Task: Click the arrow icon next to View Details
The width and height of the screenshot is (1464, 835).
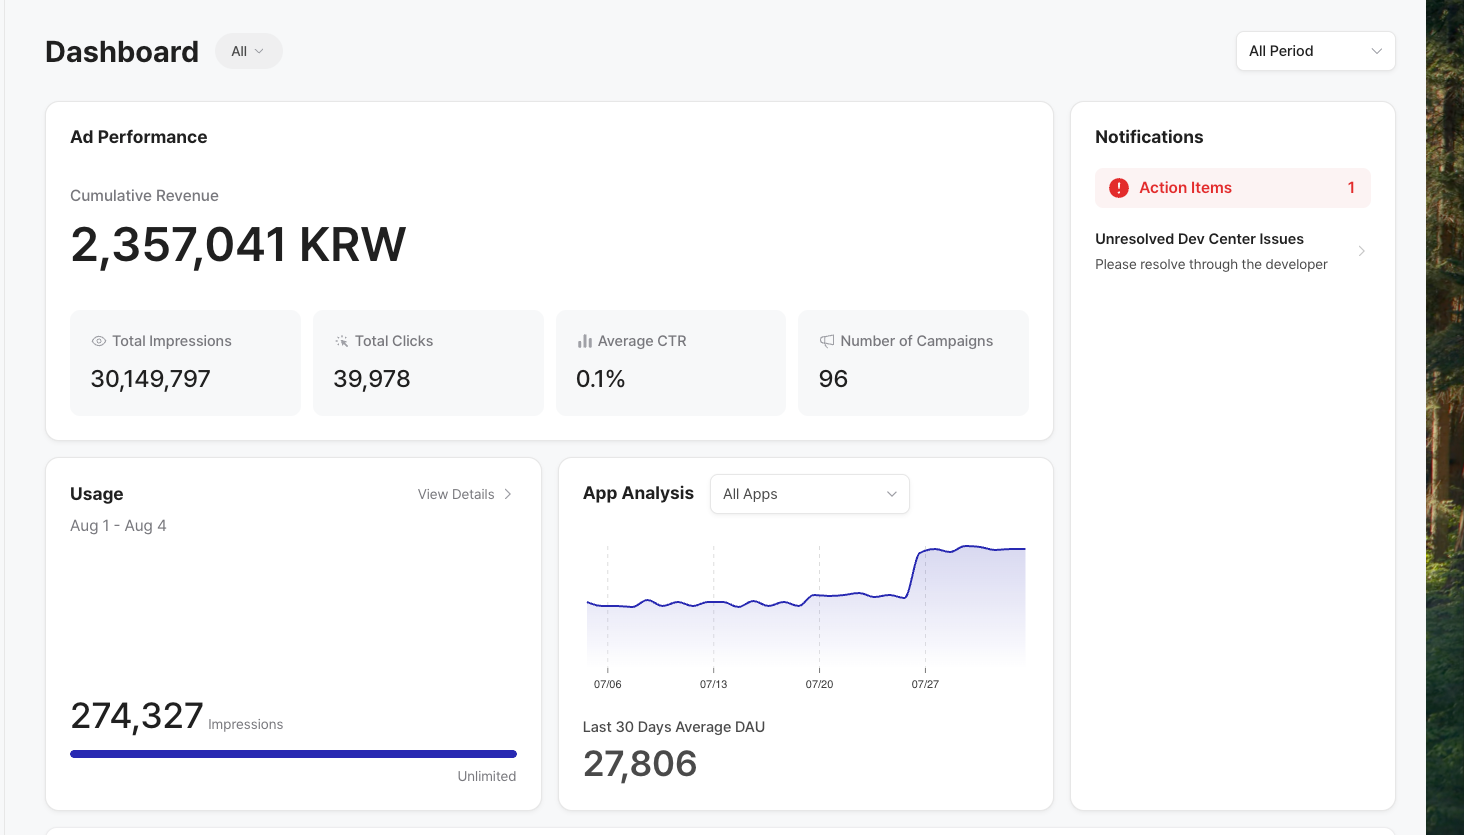Action: pos(508,494)
